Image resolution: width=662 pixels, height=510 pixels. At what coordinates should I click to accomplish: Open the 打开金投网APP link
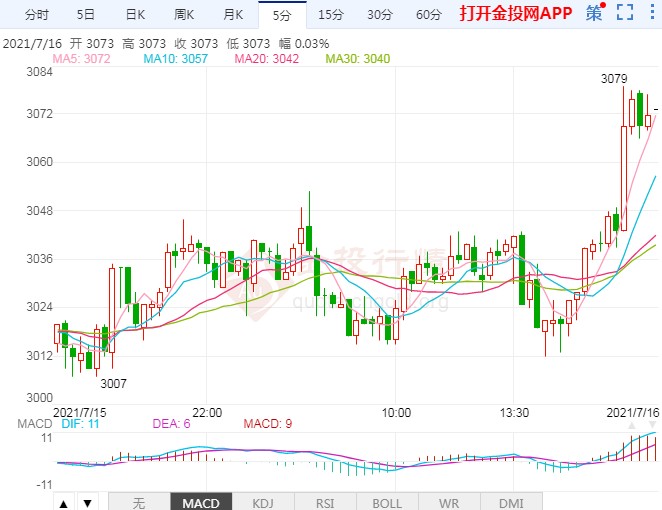coord(515,14)
